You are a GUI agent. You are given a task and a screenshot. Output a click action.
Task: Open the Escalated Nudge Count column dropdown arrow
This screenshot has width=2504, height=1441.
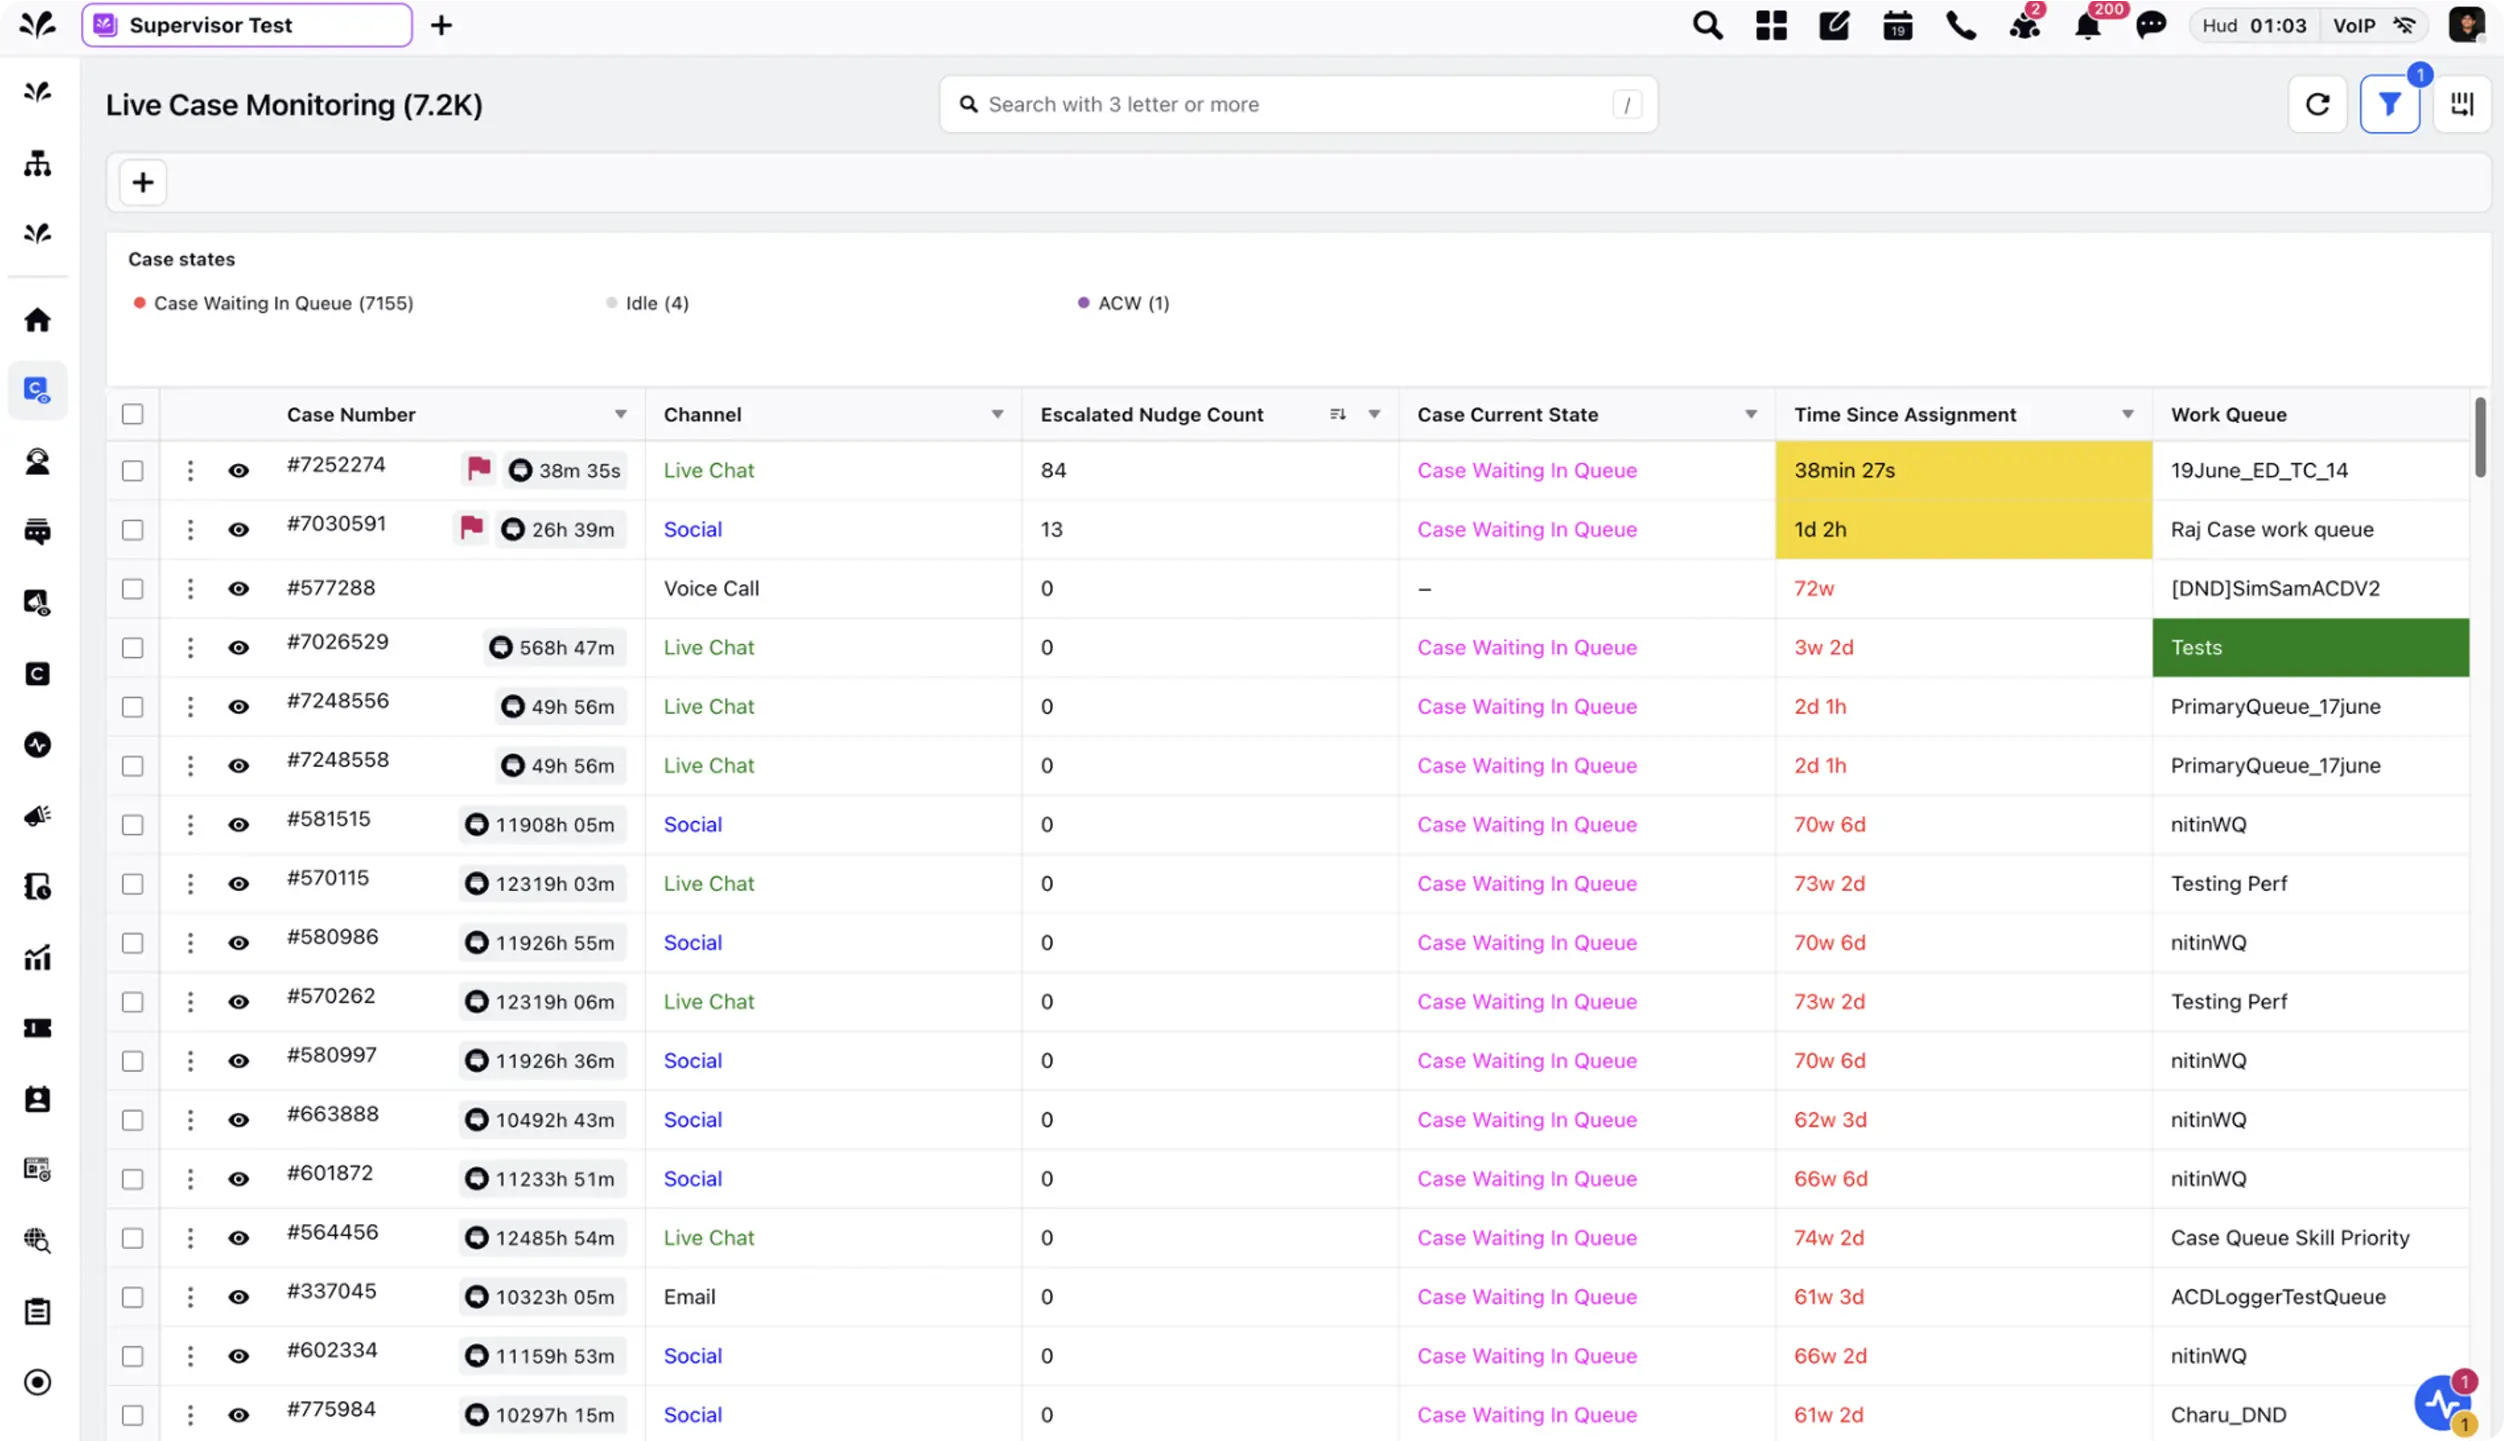point(1374,414)
